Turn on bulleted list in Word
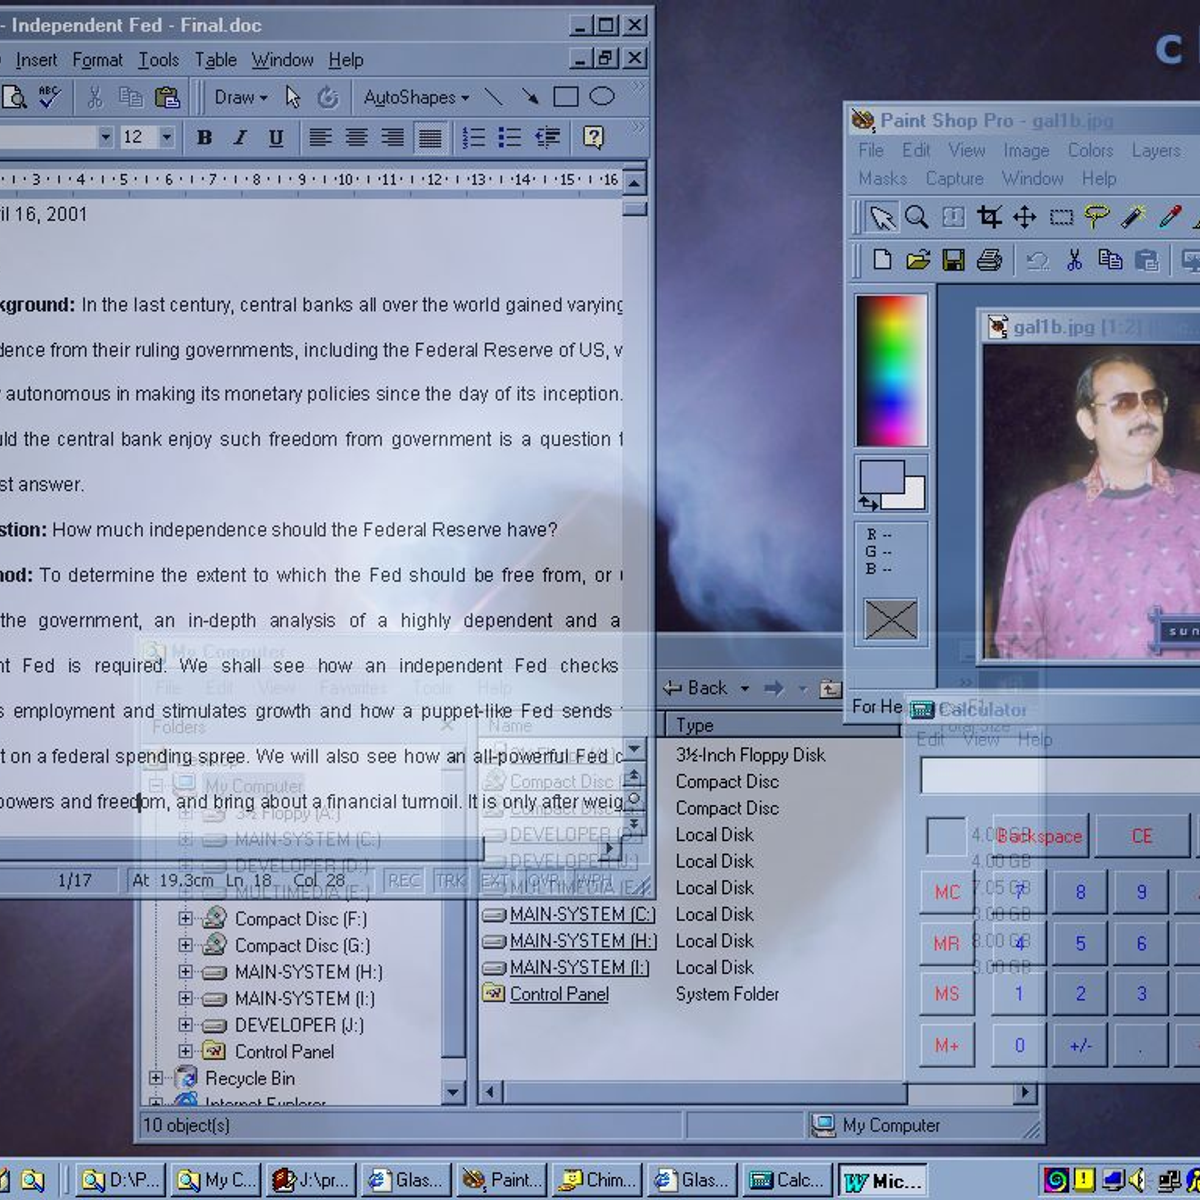The height and width of the screenshot is (1200, 1200). (x=510, y=137)
